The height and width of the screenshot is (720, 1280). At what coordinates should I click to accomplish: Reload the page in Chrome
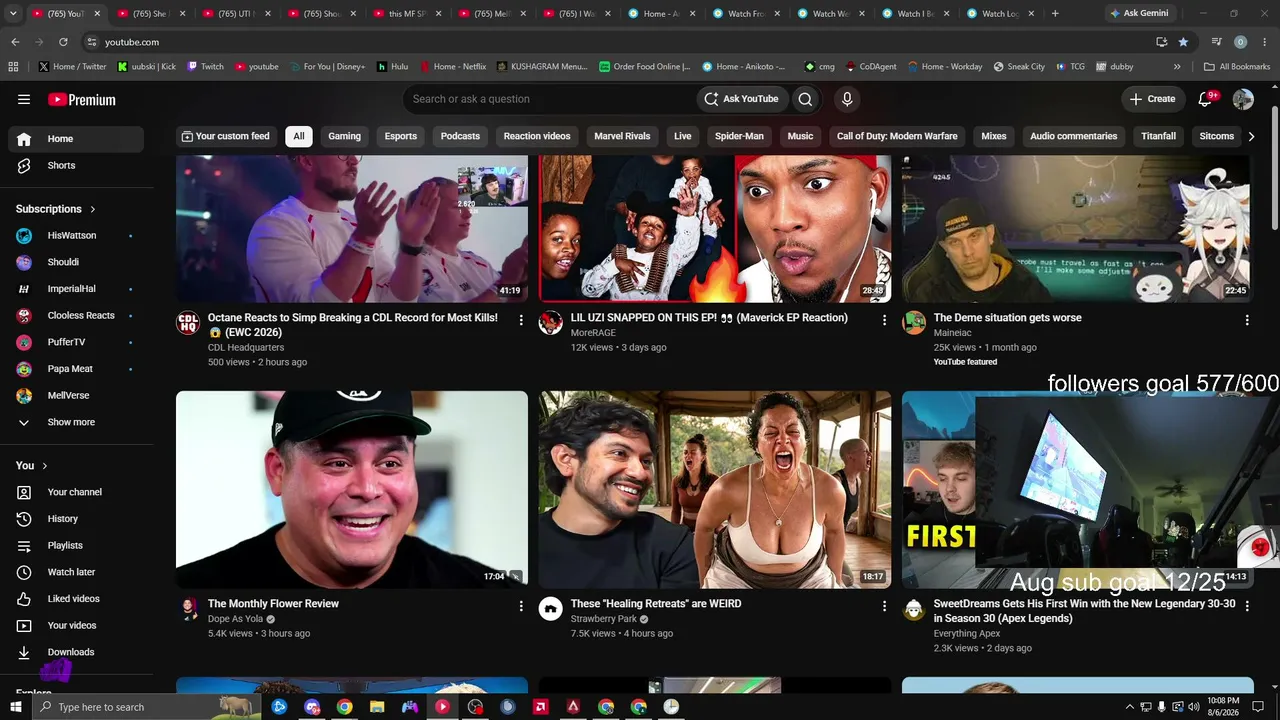coord(63,42)
